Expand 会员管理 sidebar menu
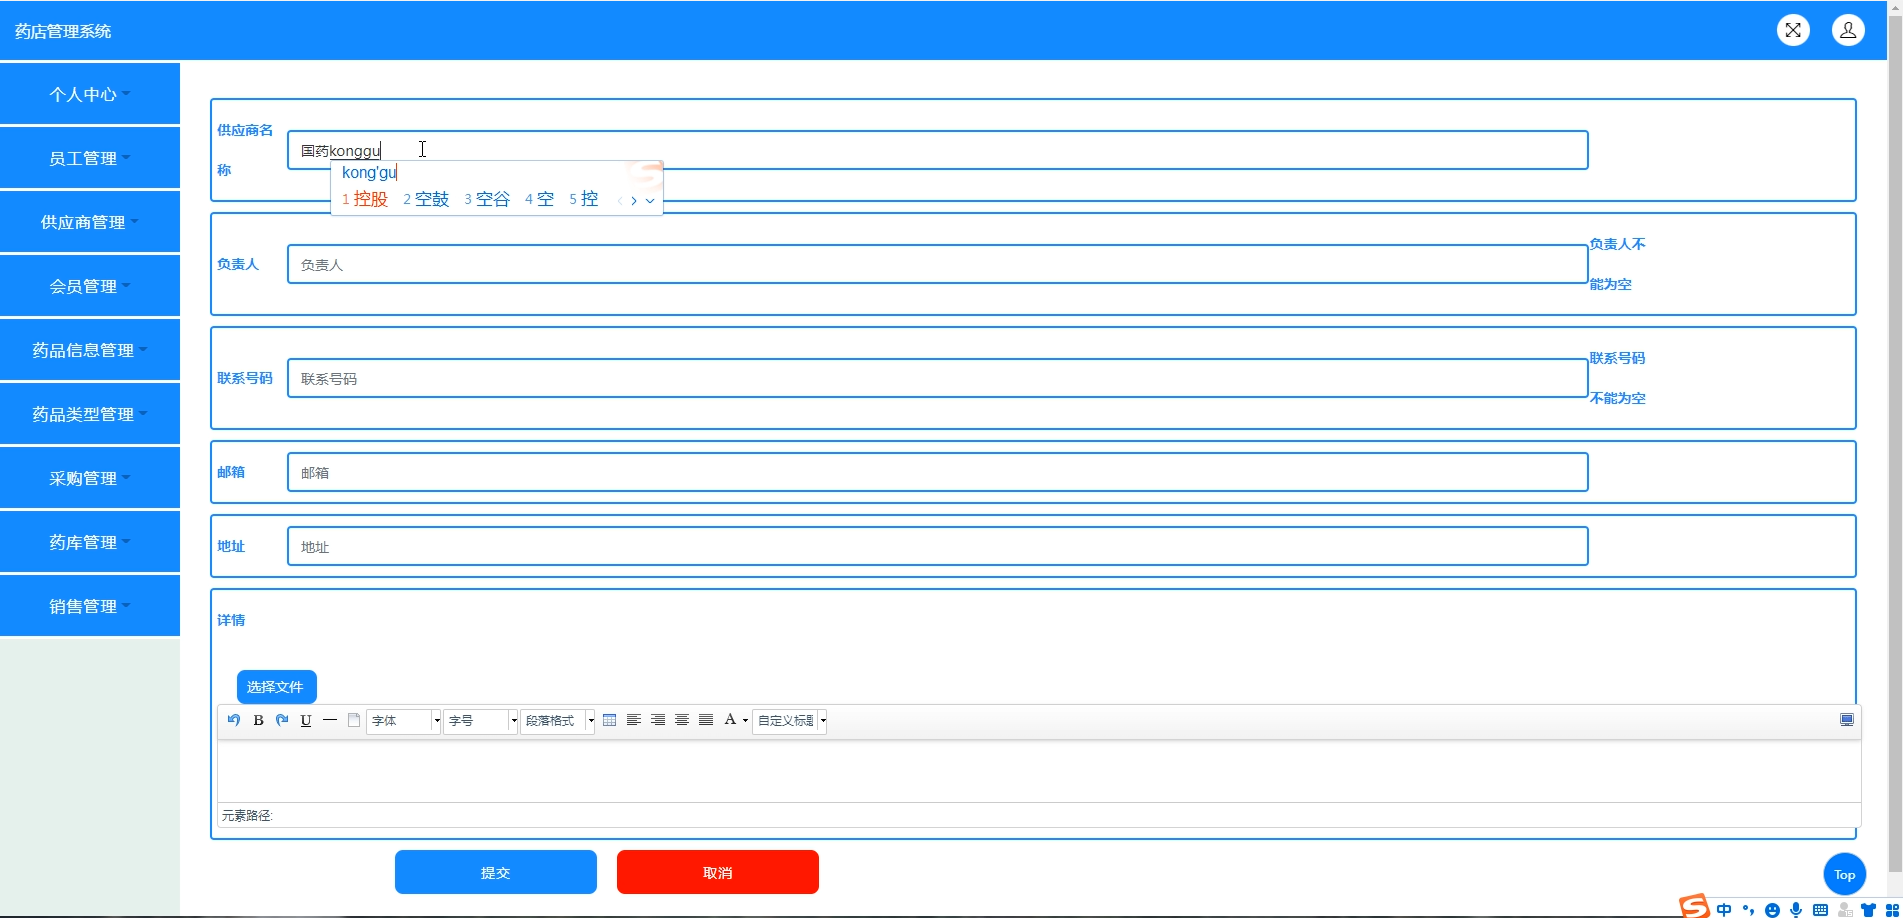 point(90,286)
